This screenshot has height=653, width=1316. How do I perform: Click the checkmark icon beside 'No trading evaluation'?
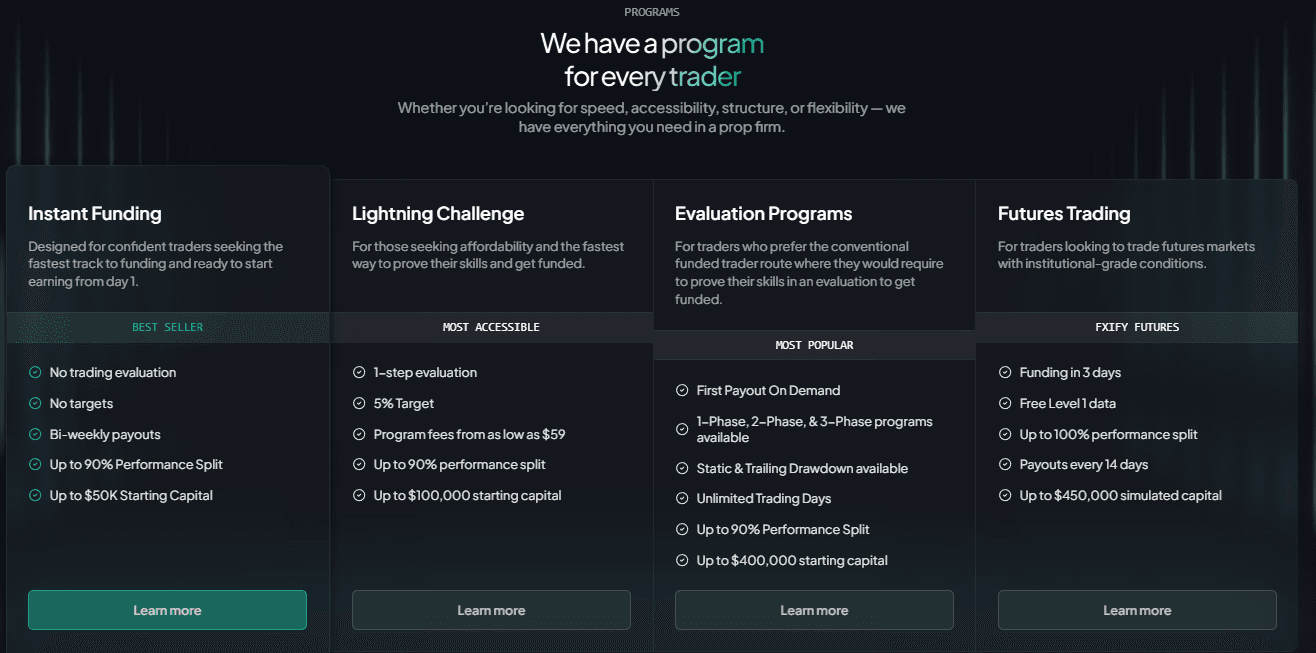[34, 372]
